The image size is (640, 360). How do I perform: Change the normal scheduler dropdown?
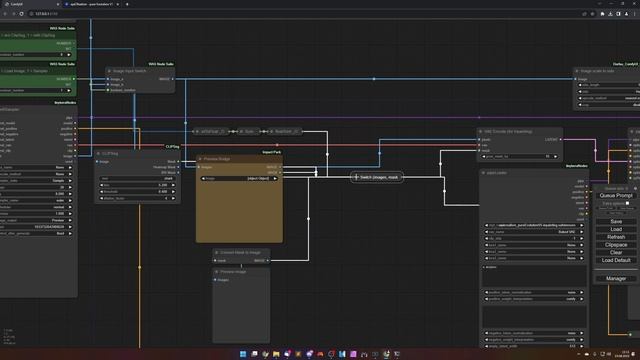click(36, 207)
